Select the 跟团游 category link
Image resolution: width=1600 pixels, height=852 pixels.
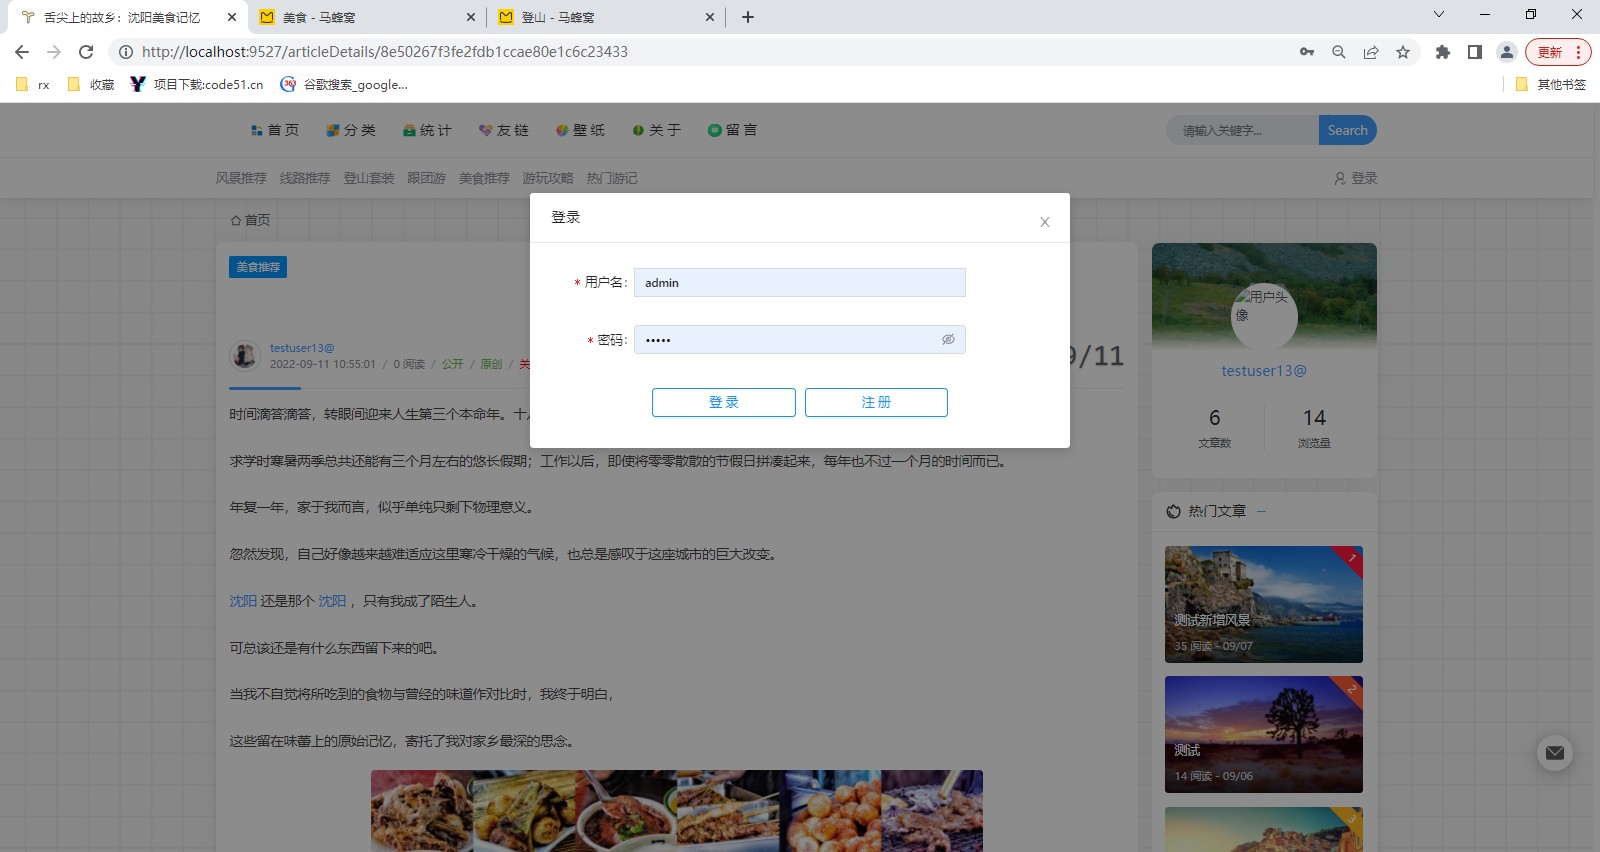[426, 178]
